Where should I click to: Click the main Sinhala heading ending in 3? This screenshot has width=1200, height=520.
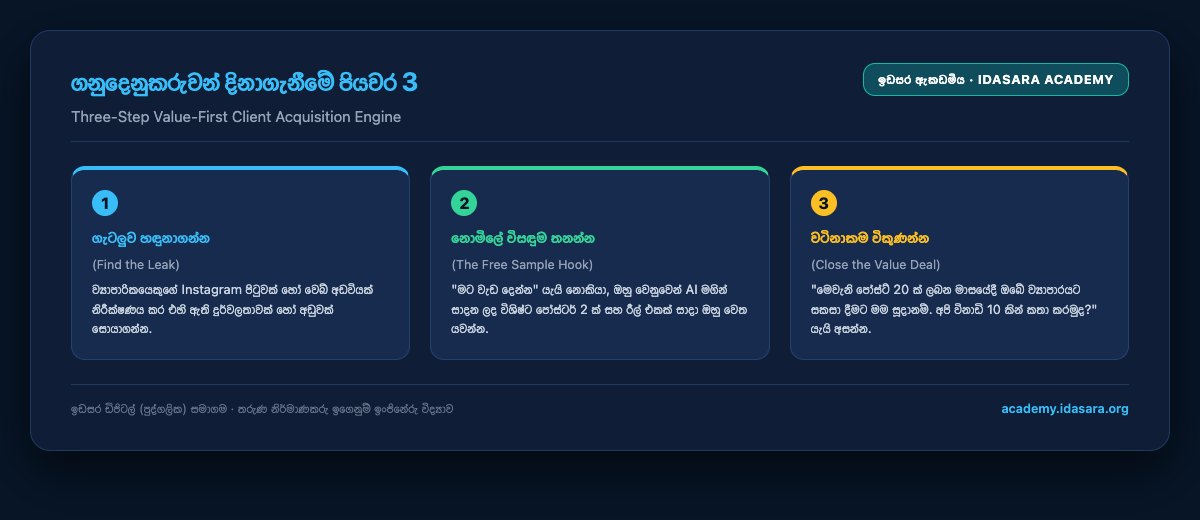click(244, 84)
